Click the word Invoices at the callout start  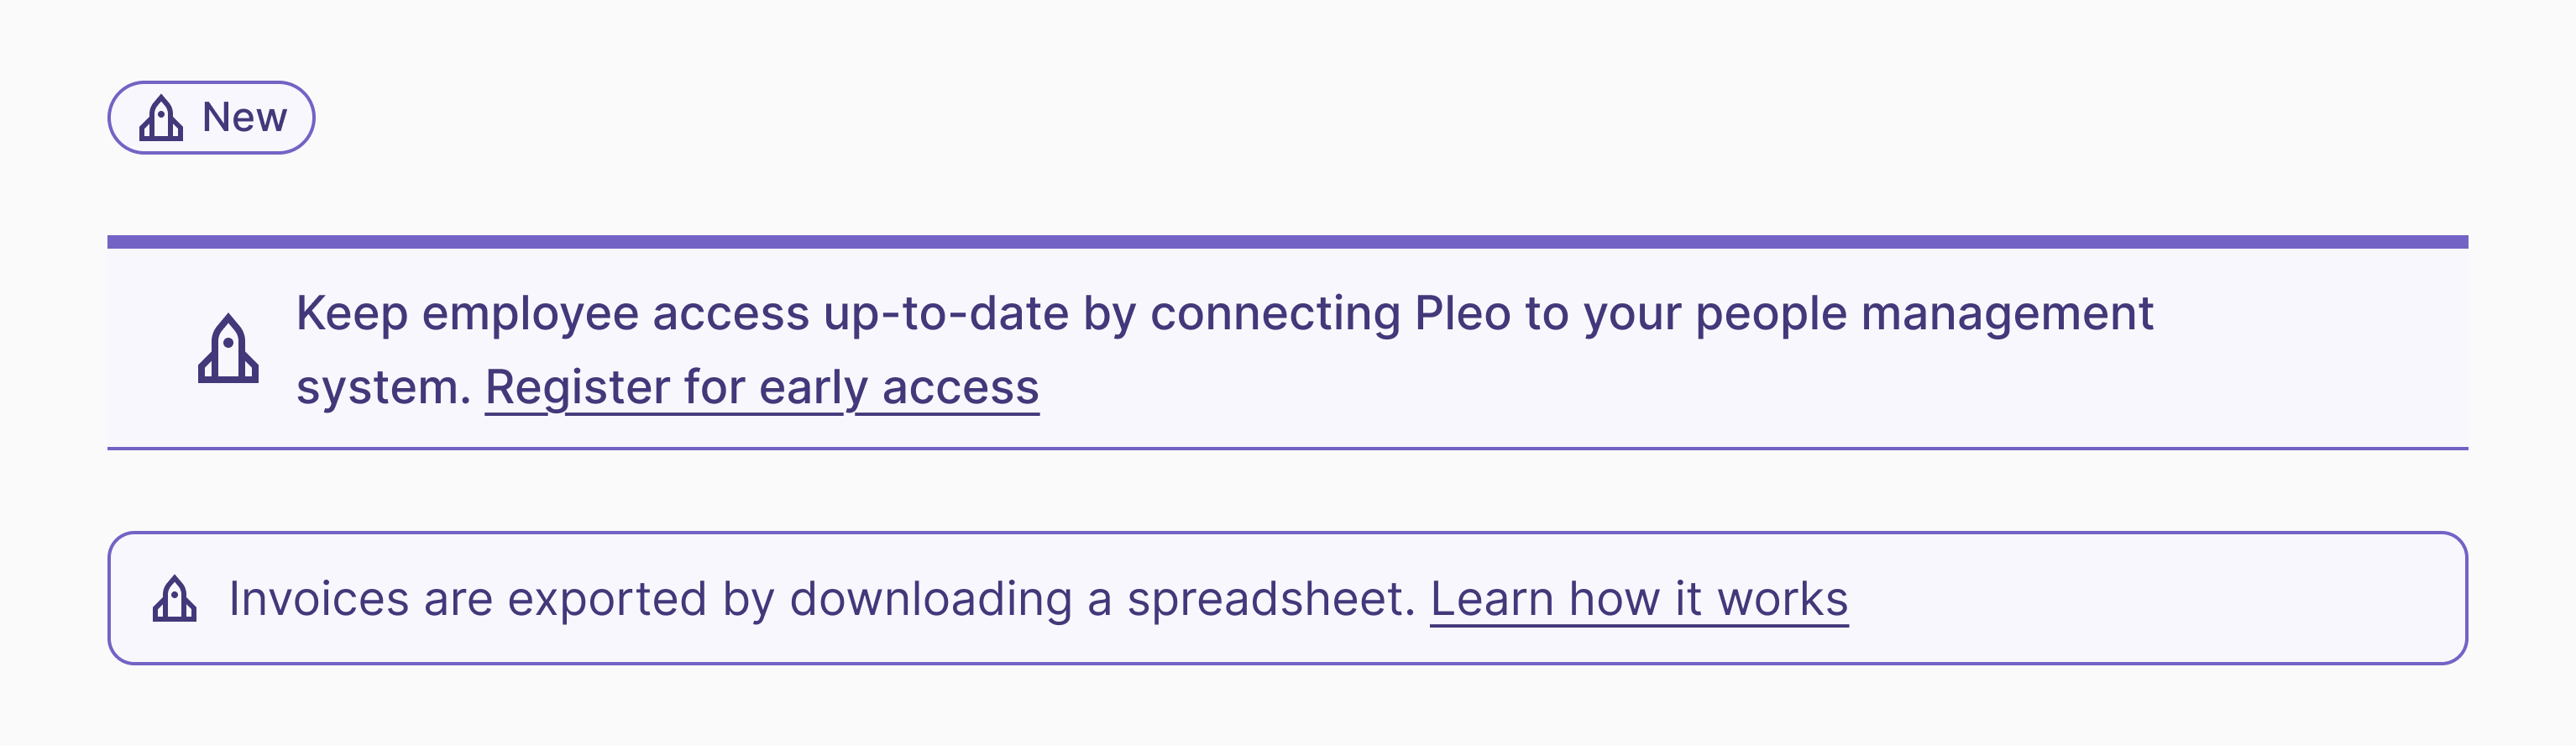[319, 600]
